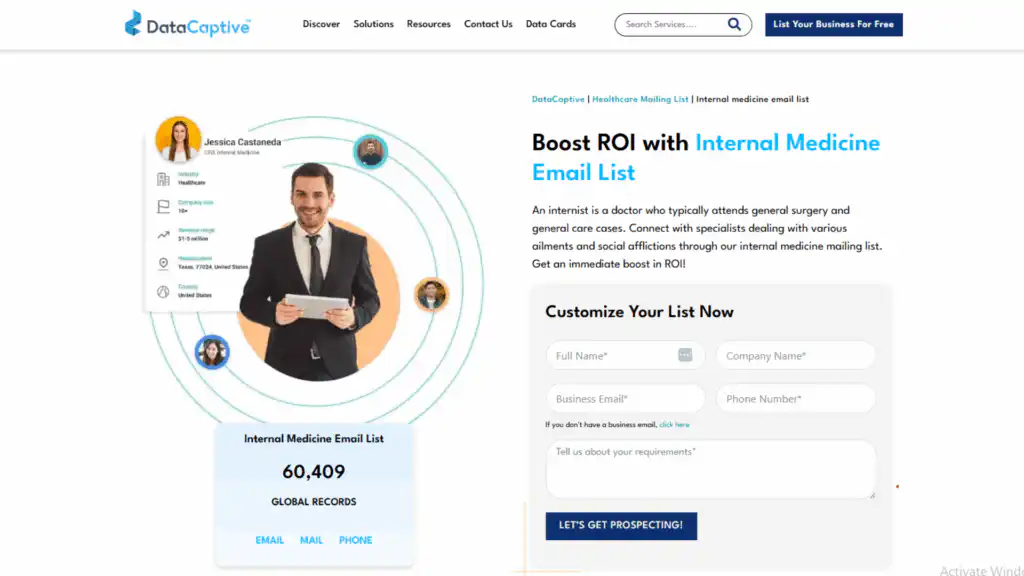Image resolution: width=1024 pixels, height=576 pixels.
Task: Open Data Cards in navigation
Action: point(551,24)
